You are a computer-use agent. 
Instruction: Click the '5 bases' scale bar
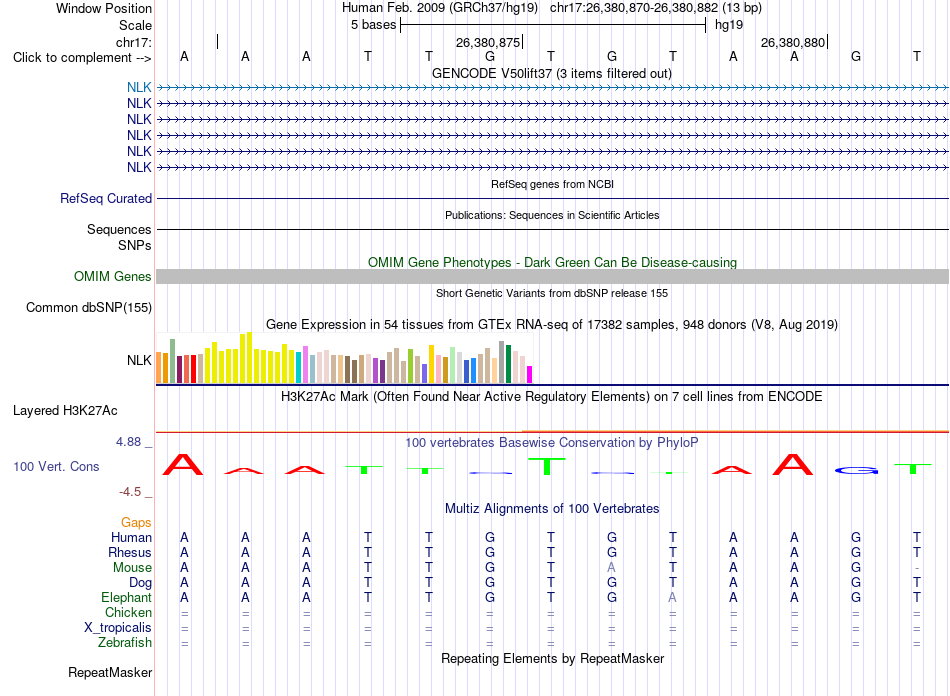click(553, 25)
